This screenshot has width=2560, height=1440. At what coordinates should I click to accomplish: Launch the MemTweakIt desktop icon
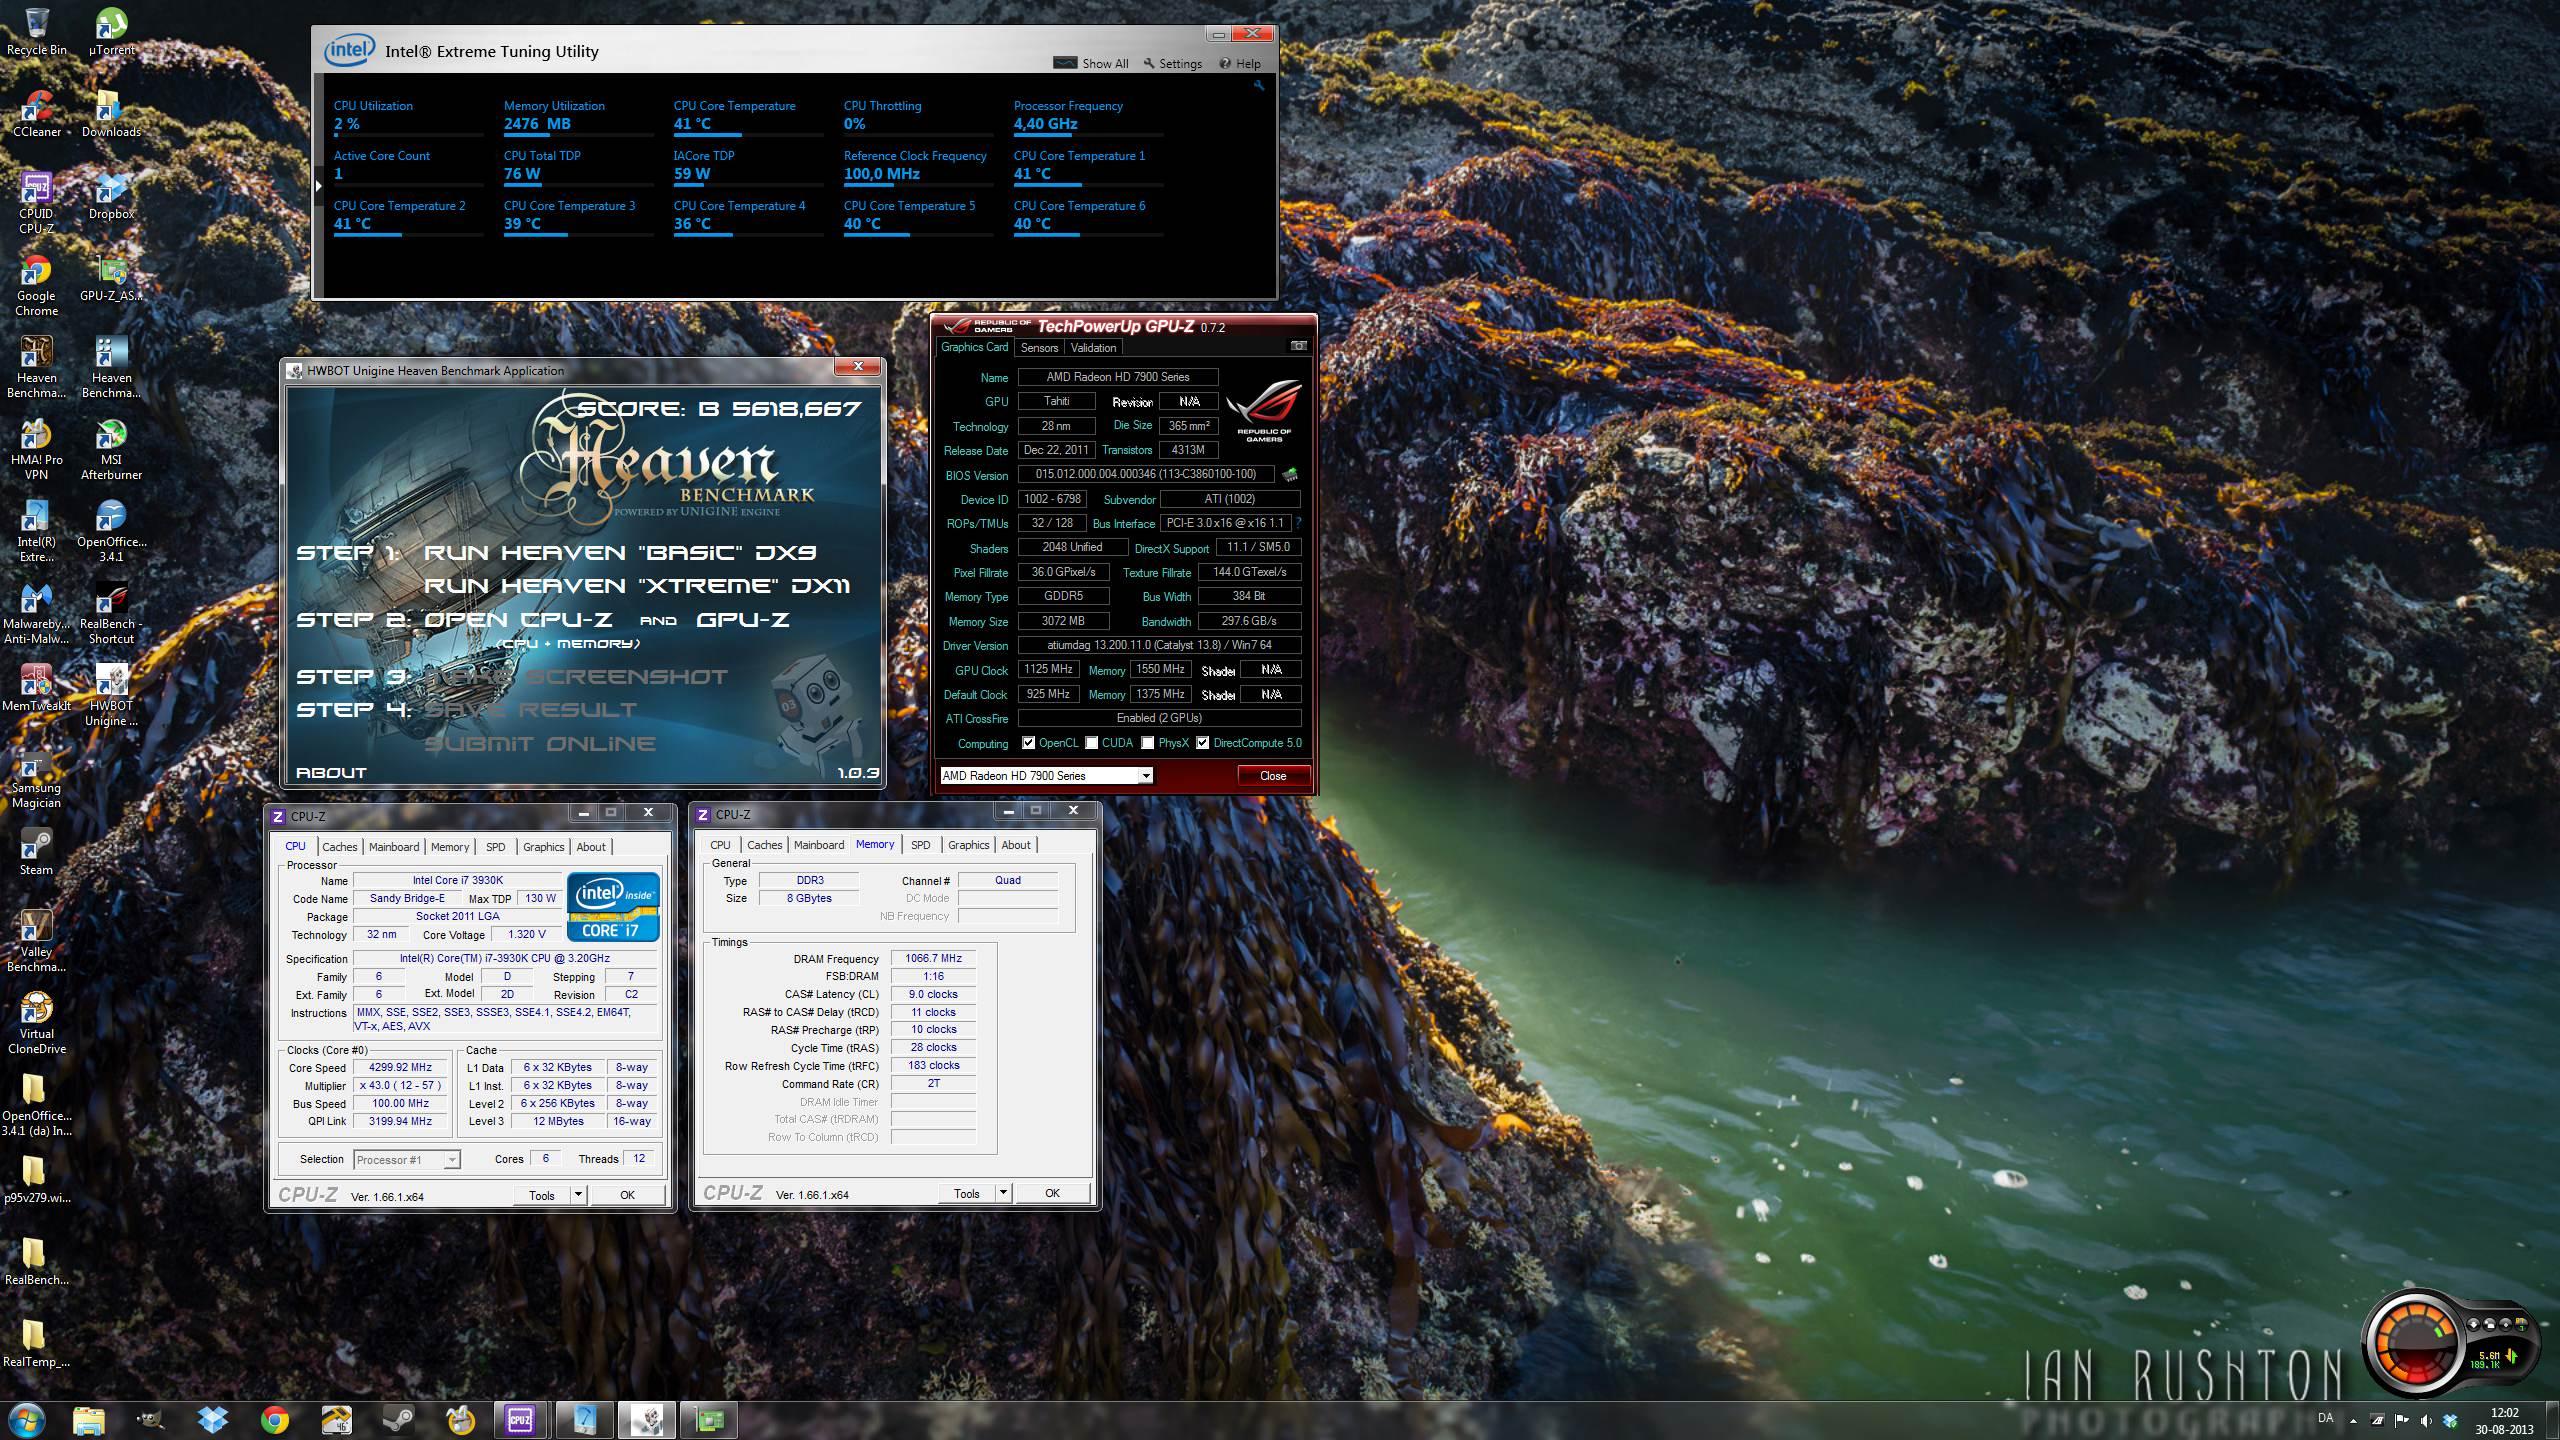click(36, 688)
